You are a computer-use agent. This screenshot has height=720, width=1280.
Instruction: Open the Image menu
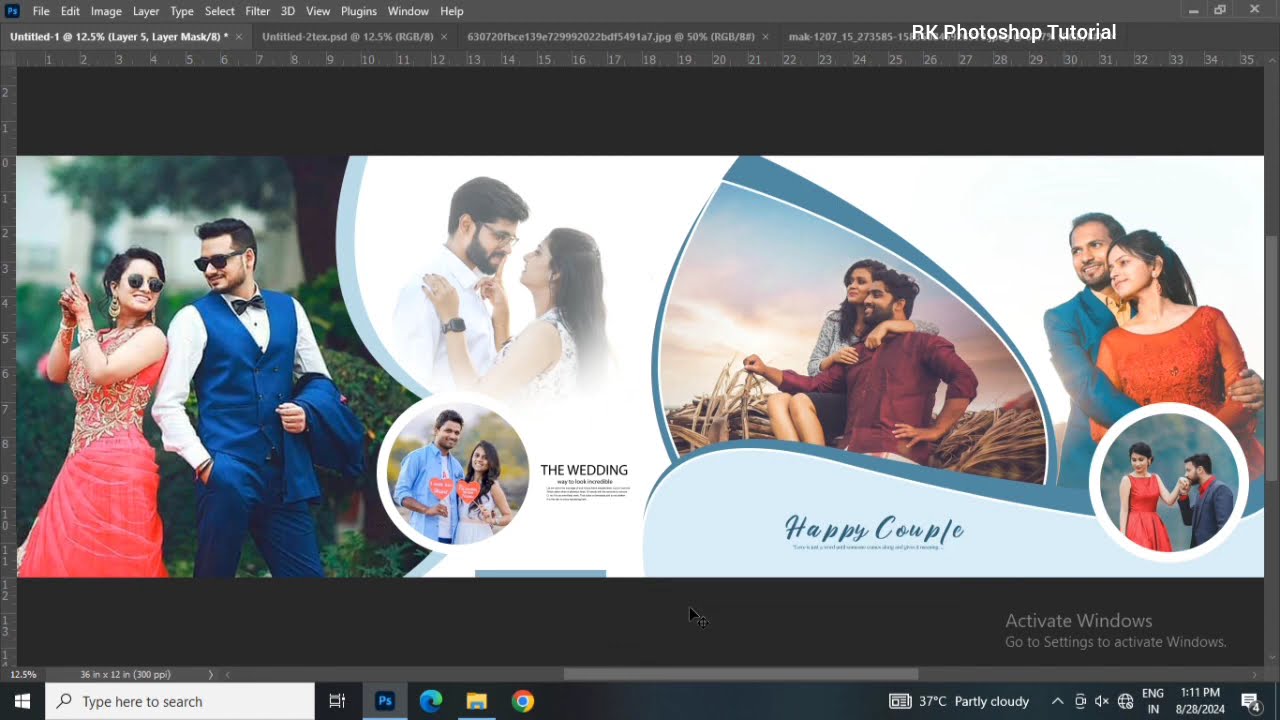[106, 11]
